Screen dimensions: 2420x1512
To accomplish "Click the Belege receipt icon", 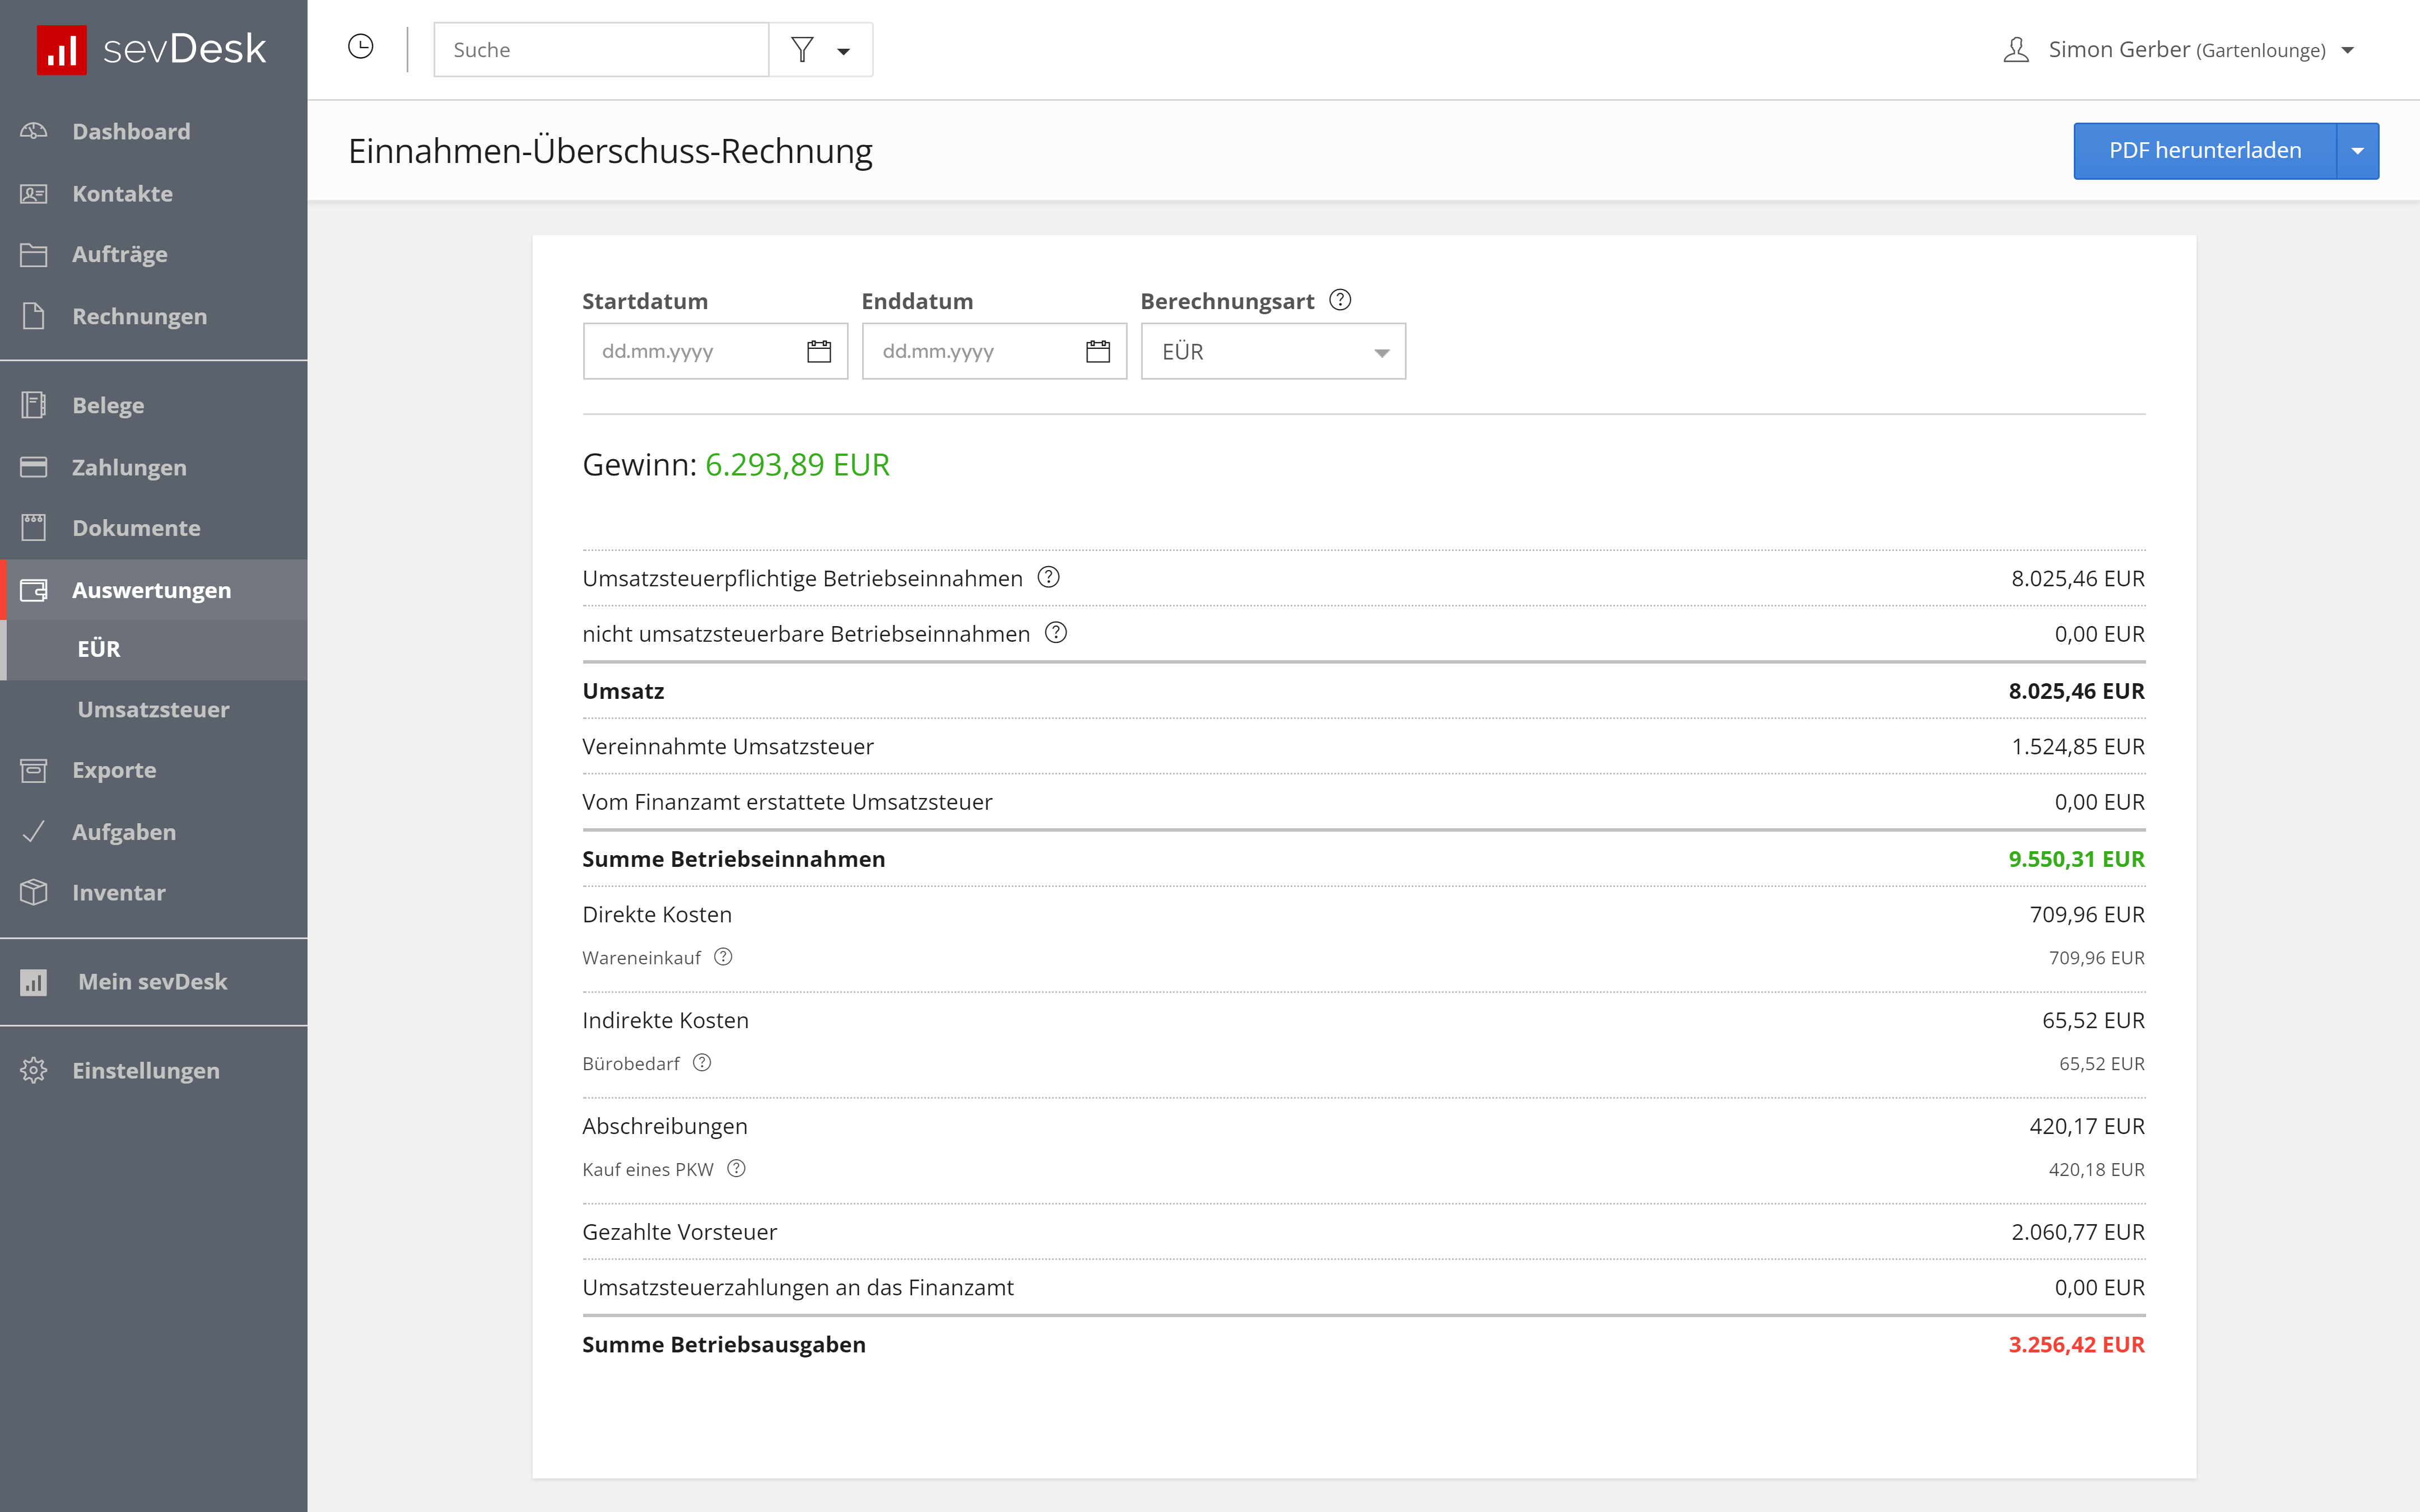I will pos(33,405).
